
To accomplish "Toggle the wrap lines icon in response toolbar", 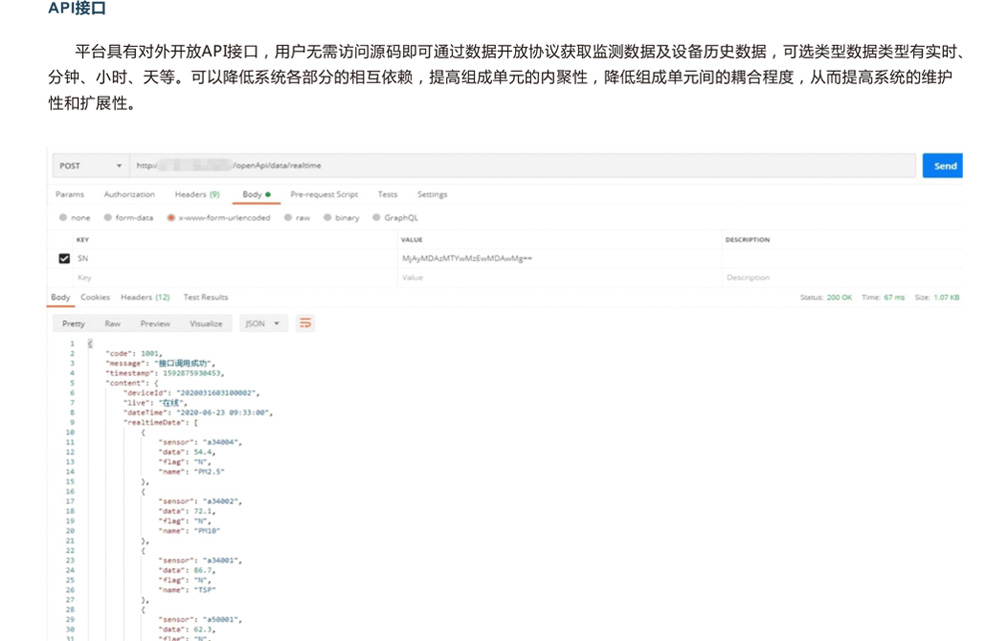I will click(x=306, y=323).
